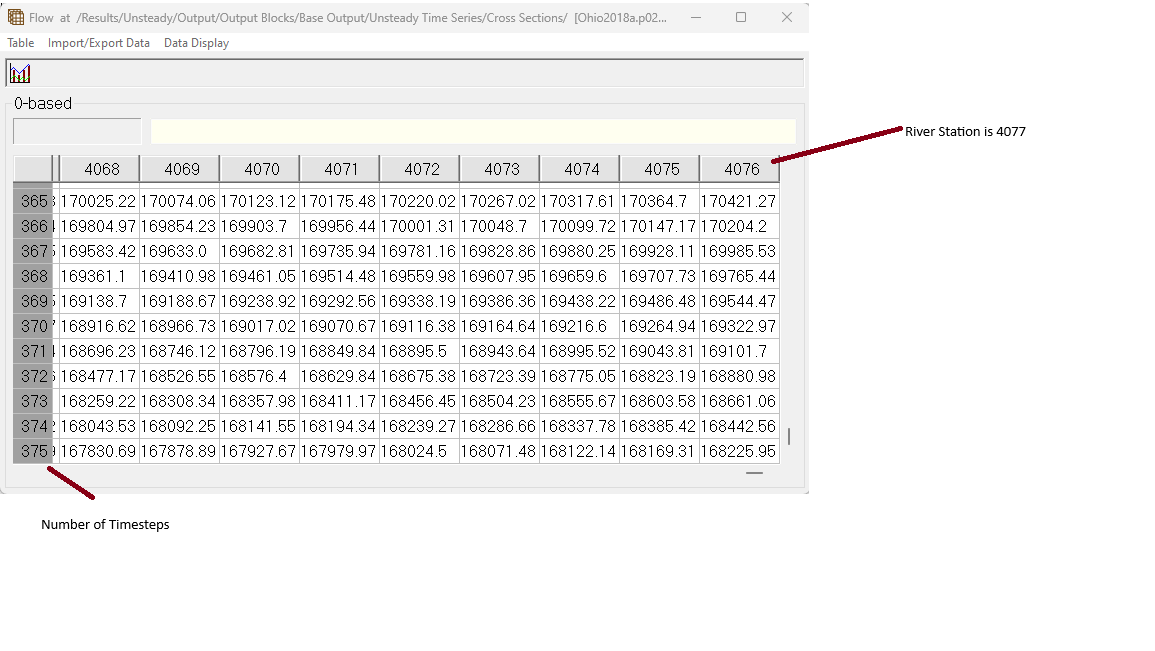The width and height of the screenshot is (1155, 651).
Task: Click cell value 170001.31
Action: click(418, 226)
